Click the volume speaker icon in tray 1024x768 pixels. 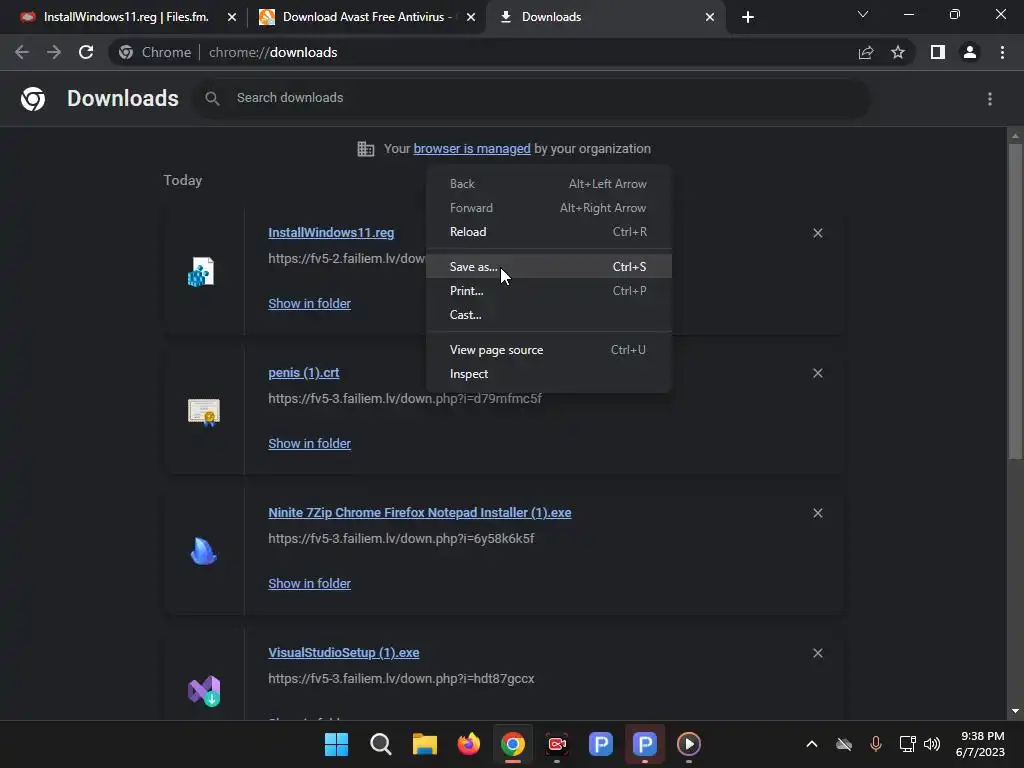pos(932,744)
